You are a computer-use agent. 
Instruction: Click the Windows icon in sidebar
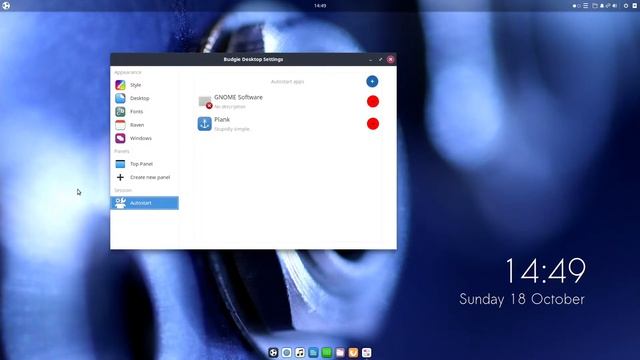click(x=120, y=138)
